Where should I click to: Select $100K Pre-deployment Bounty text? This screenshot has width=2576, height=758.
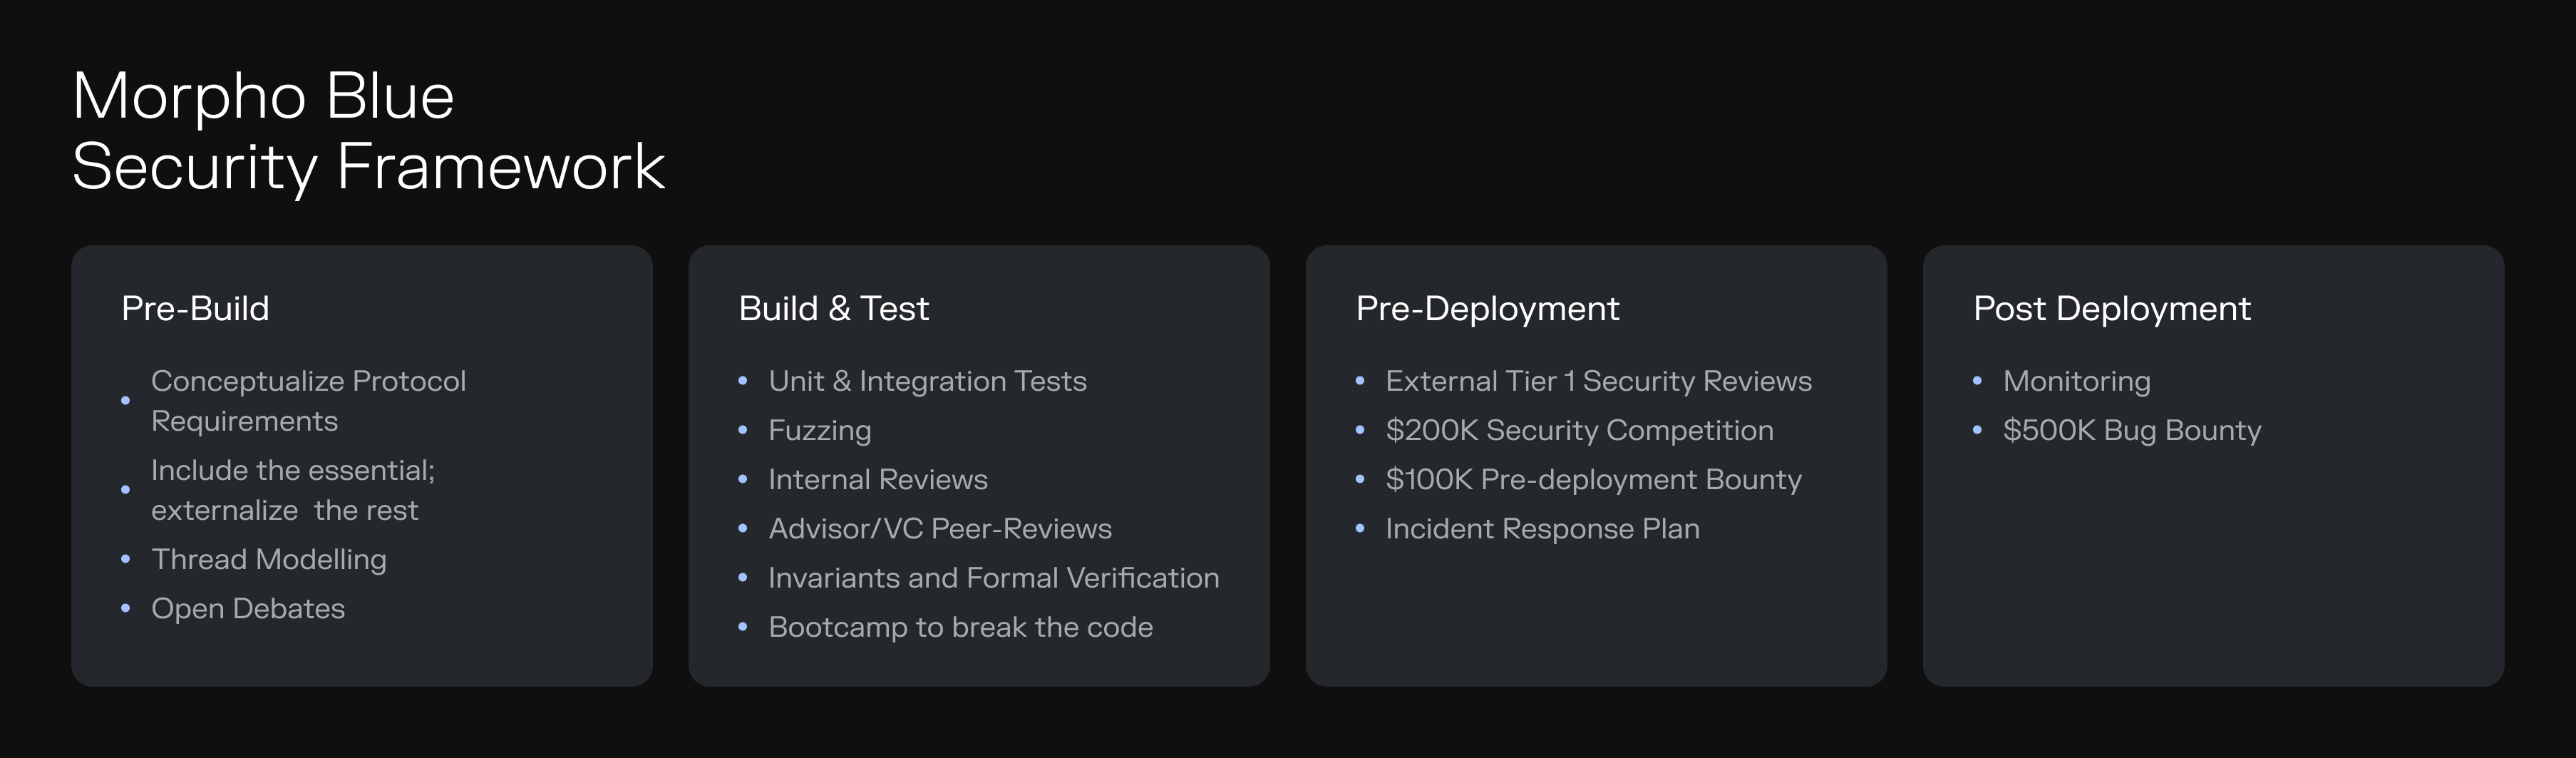click(1593, 479)
